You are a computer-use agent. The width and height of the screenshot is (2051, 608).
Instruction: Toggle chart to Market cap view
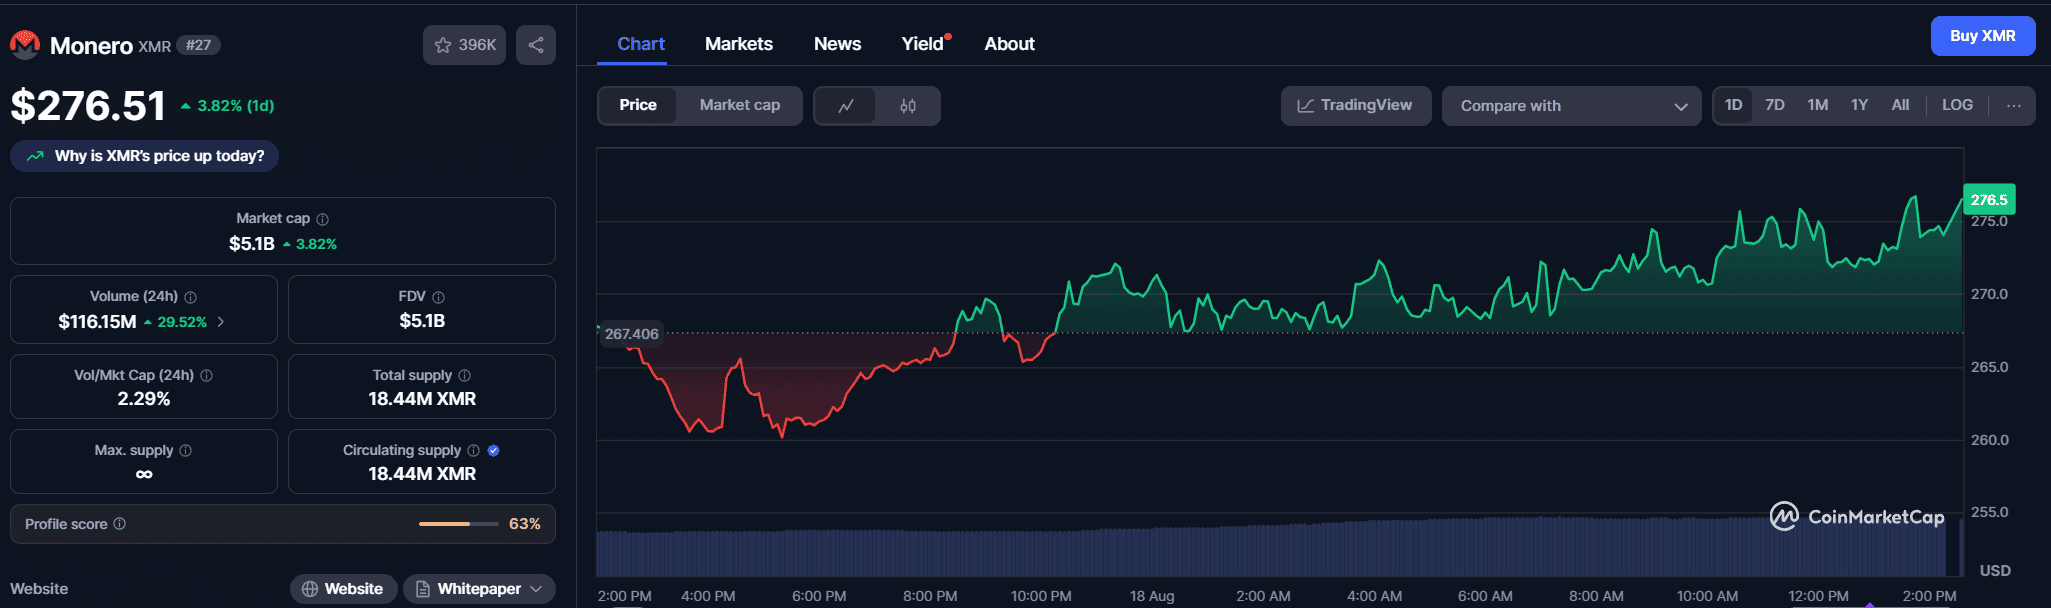click(739, 106)
